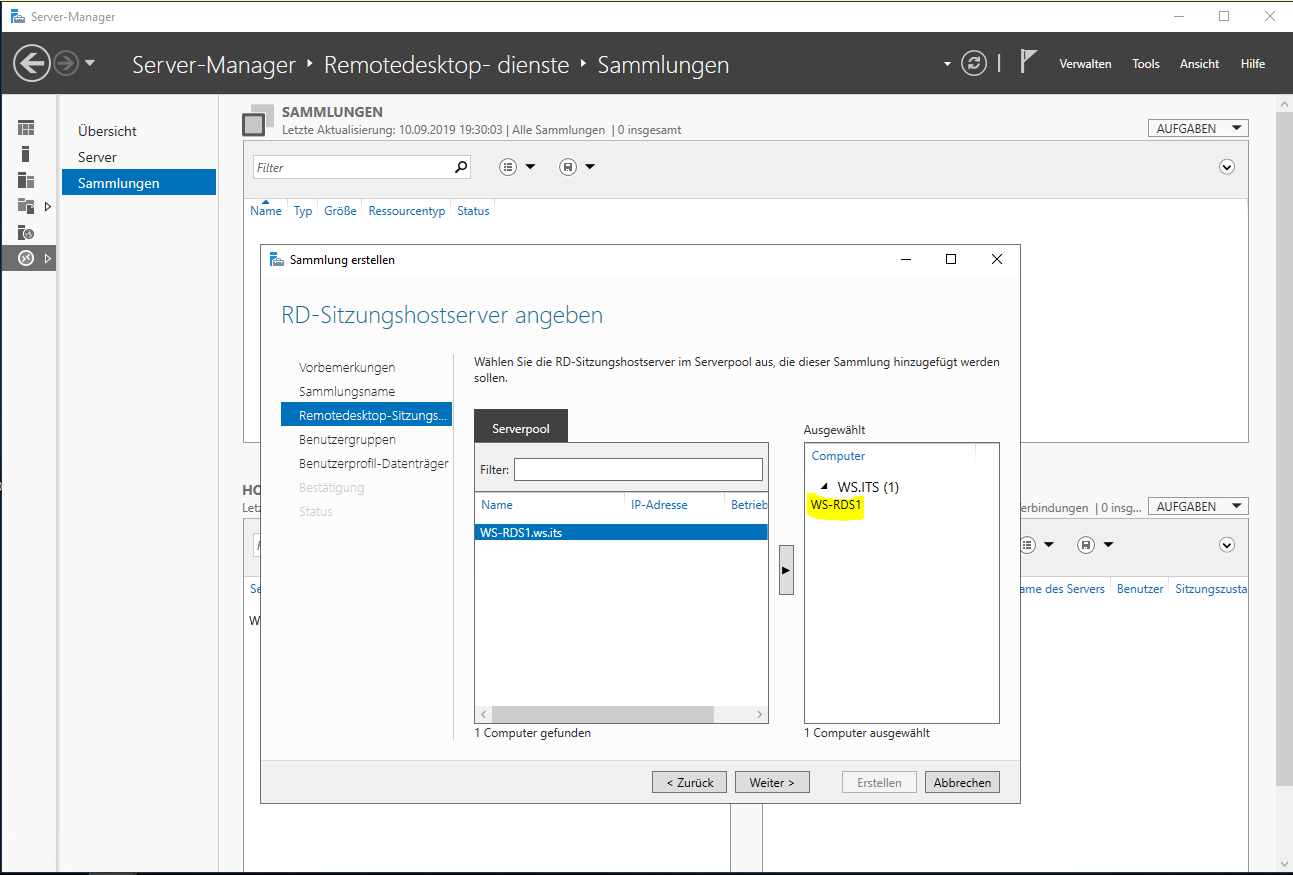
Task: Expand File and Storage Services arrow
Action: pos(47,206)
